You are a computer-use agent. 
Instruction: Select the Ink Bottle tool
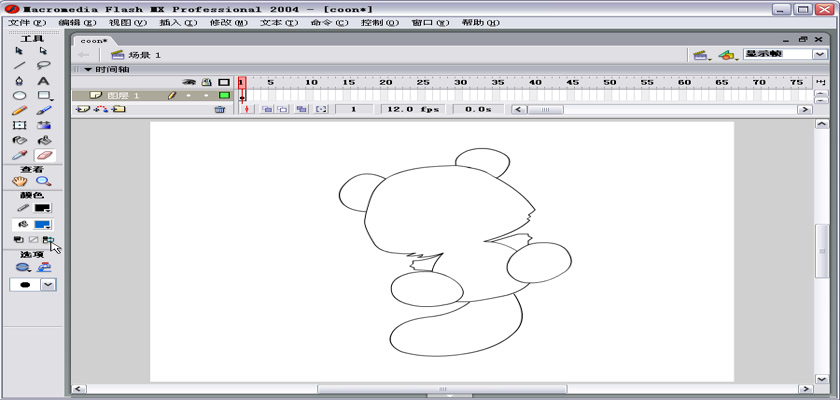[20, 141]
